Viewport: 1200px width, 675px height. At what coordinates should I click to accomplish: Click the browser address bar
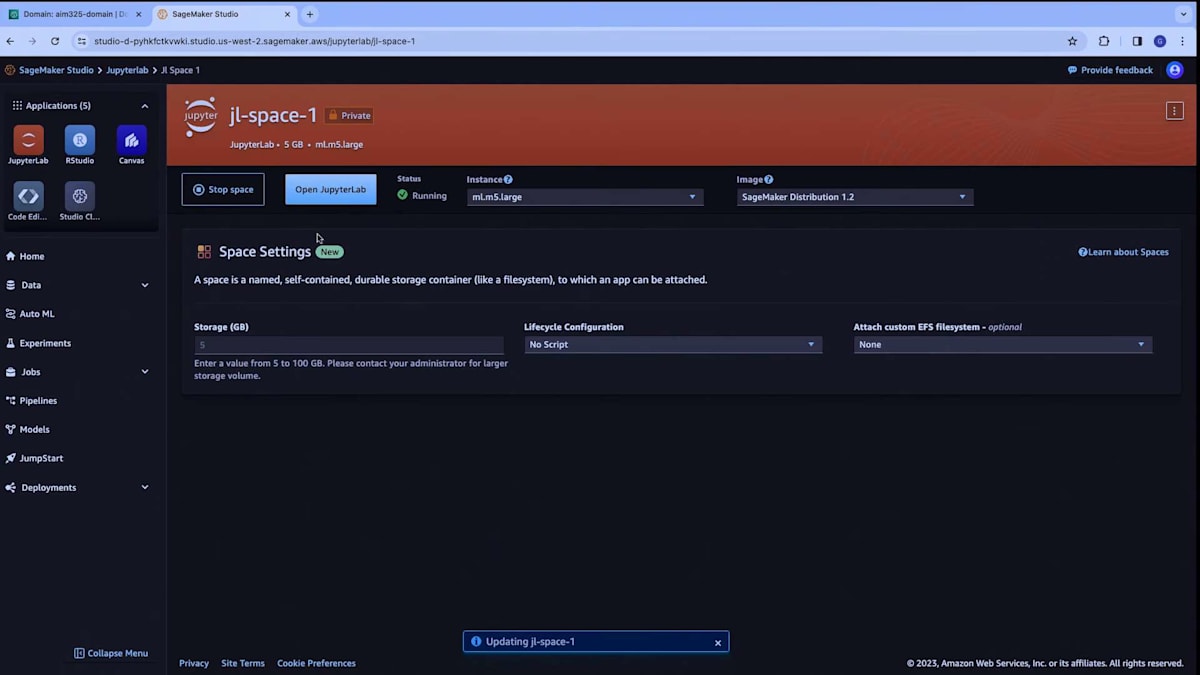point(570,41)
